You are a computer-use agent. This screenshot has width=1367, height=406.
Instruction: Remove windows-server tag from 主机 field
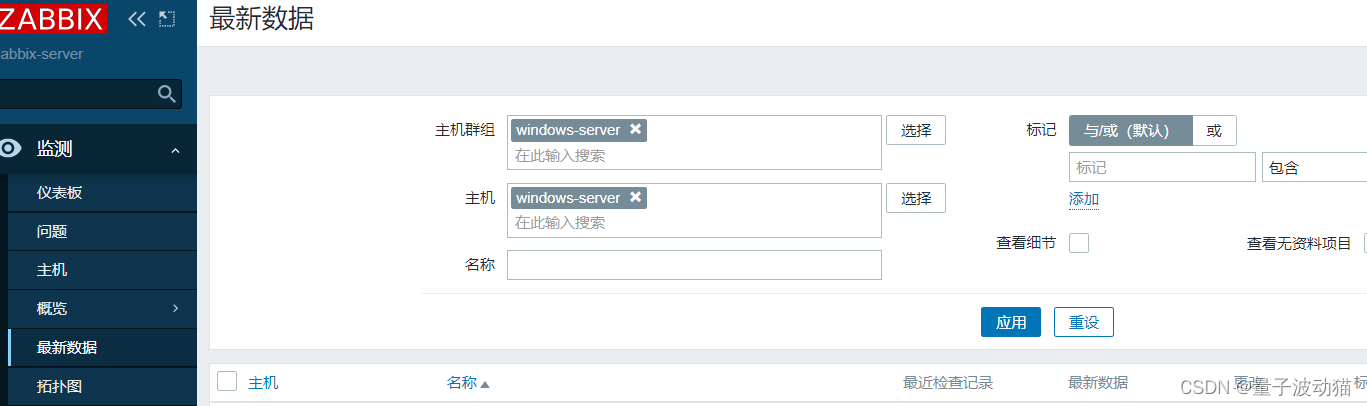point(635,198)
